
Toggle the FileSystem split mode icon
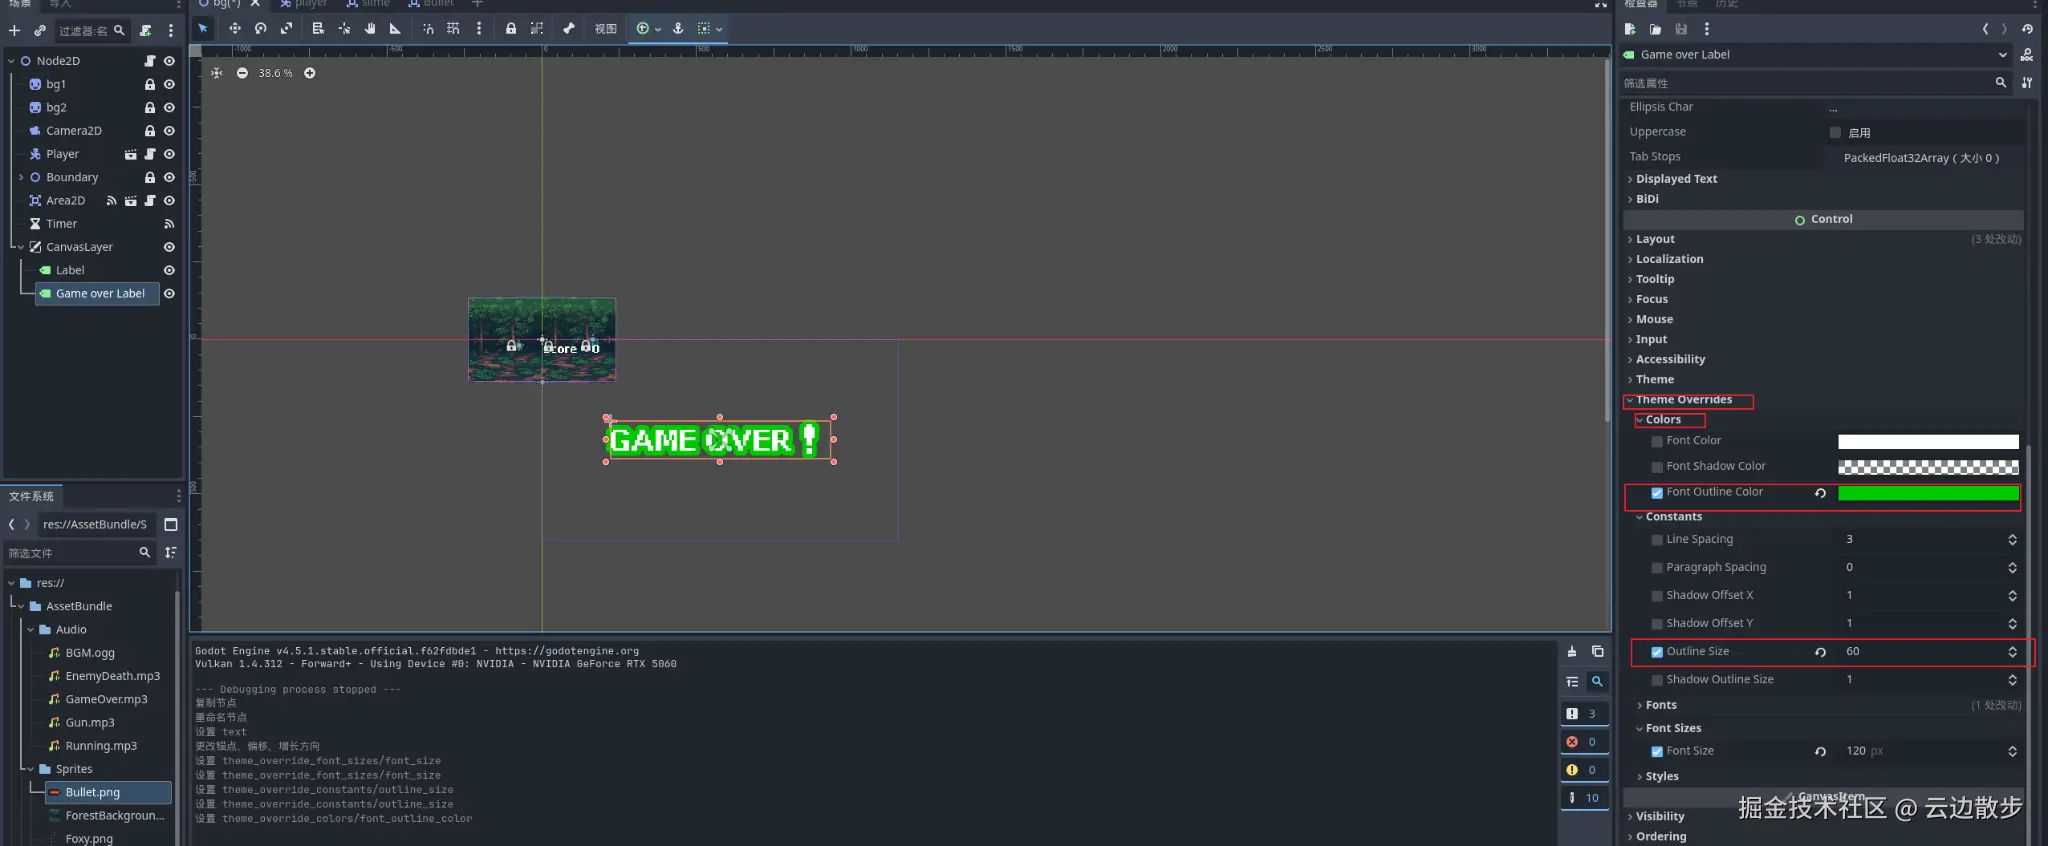171,524
